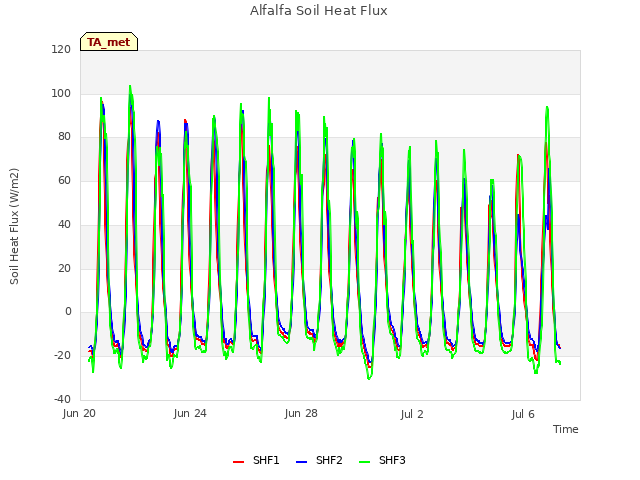Click the 60 y-axis tick label

coord(64,180)
